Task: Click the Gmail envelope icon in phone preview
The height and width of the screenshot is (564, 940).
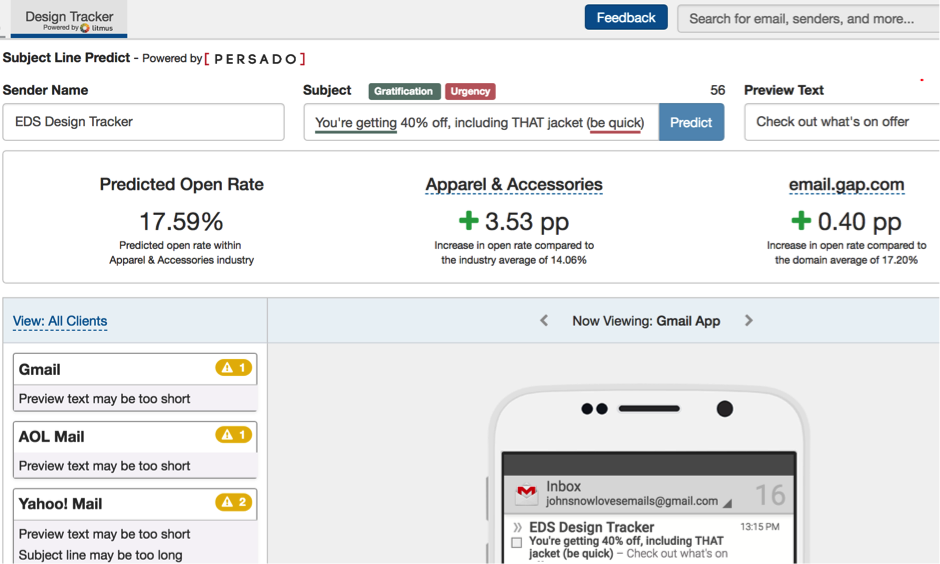Action: (x=526, y=493)
